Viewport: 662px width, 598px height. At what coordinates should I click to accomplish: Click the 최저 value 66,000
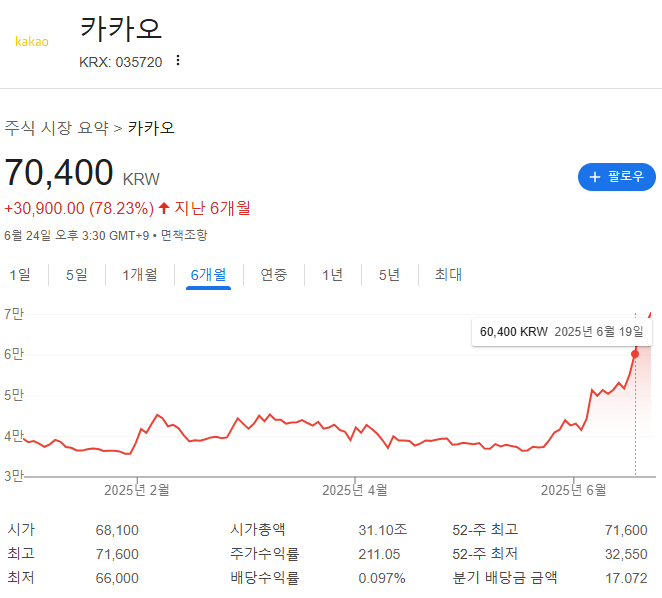click(117, 578)
